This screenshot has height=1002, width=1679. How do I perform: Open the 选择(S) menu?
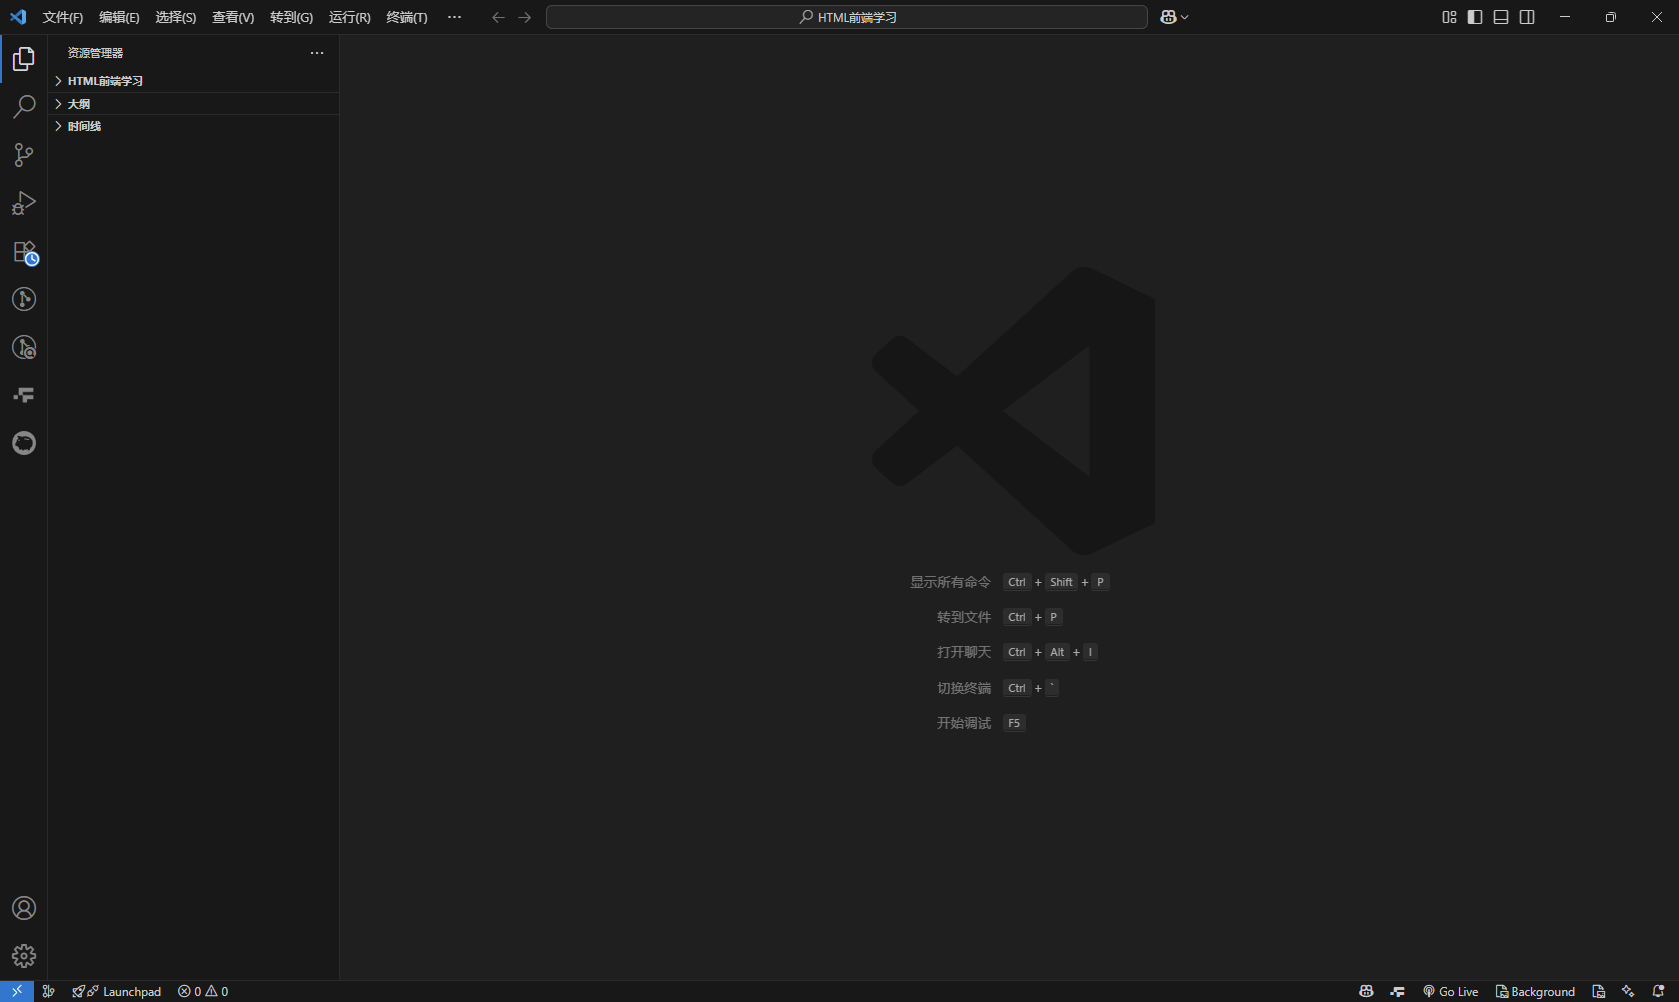coord(175,17)
